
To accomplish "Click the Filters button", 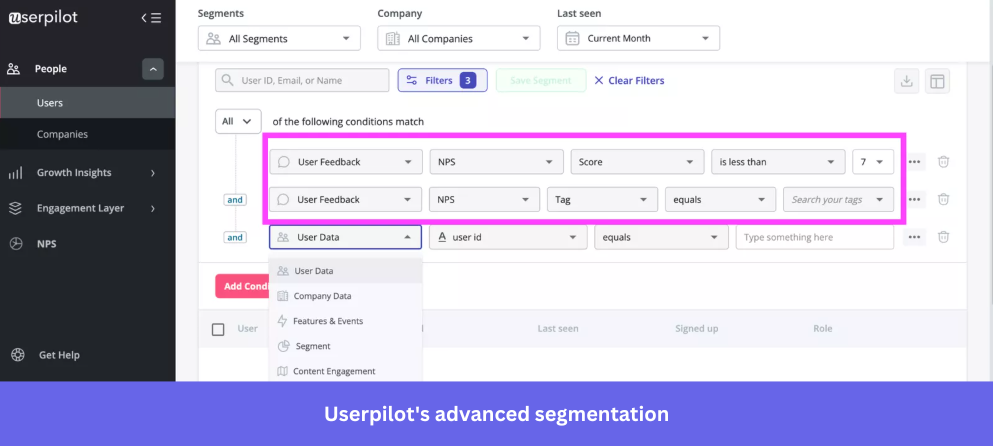I will [x=443, y=80].
